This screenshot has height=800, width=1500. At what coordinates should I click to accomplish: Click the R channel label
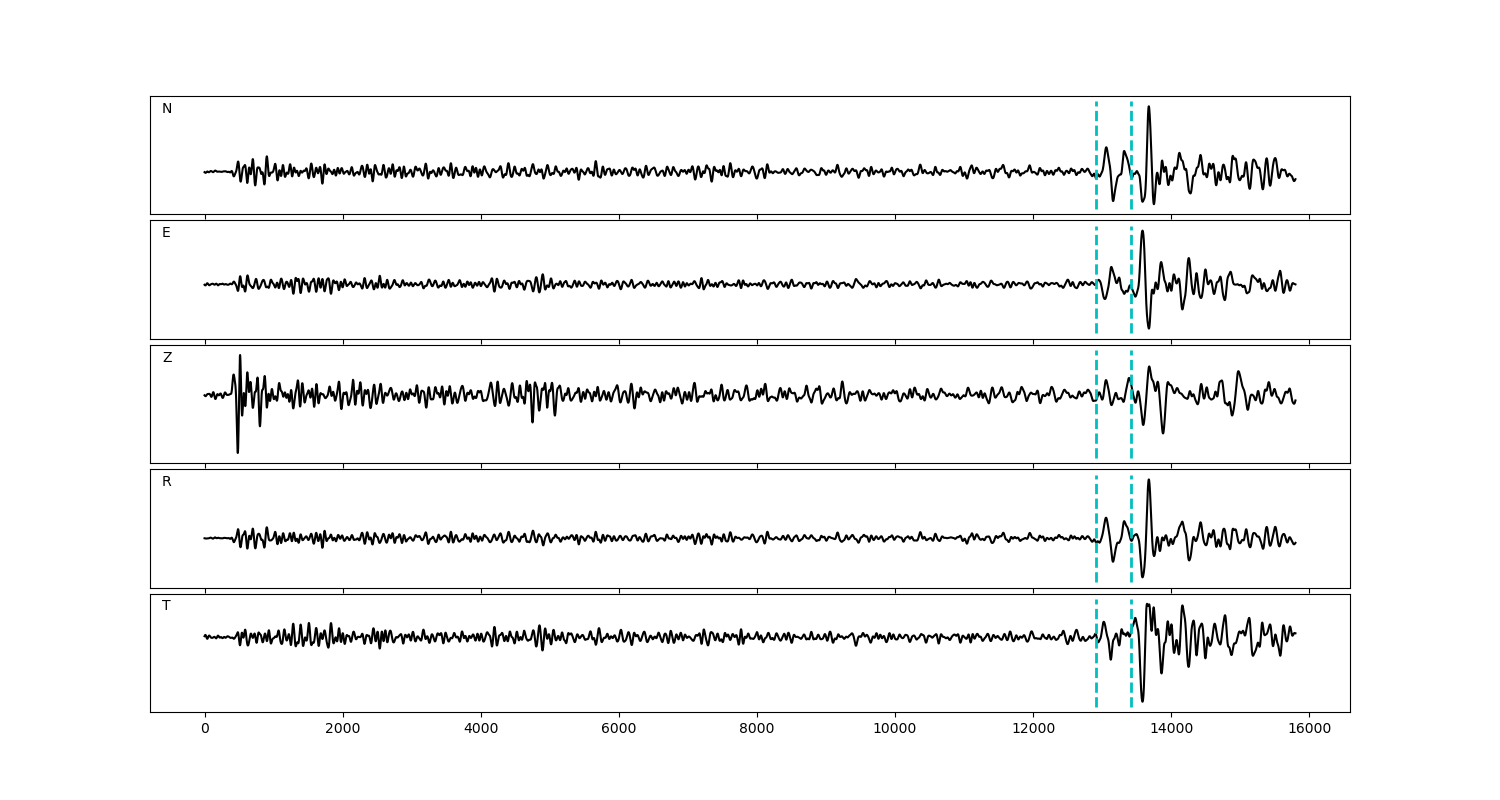pyautogui.click(x=167, y=482)
